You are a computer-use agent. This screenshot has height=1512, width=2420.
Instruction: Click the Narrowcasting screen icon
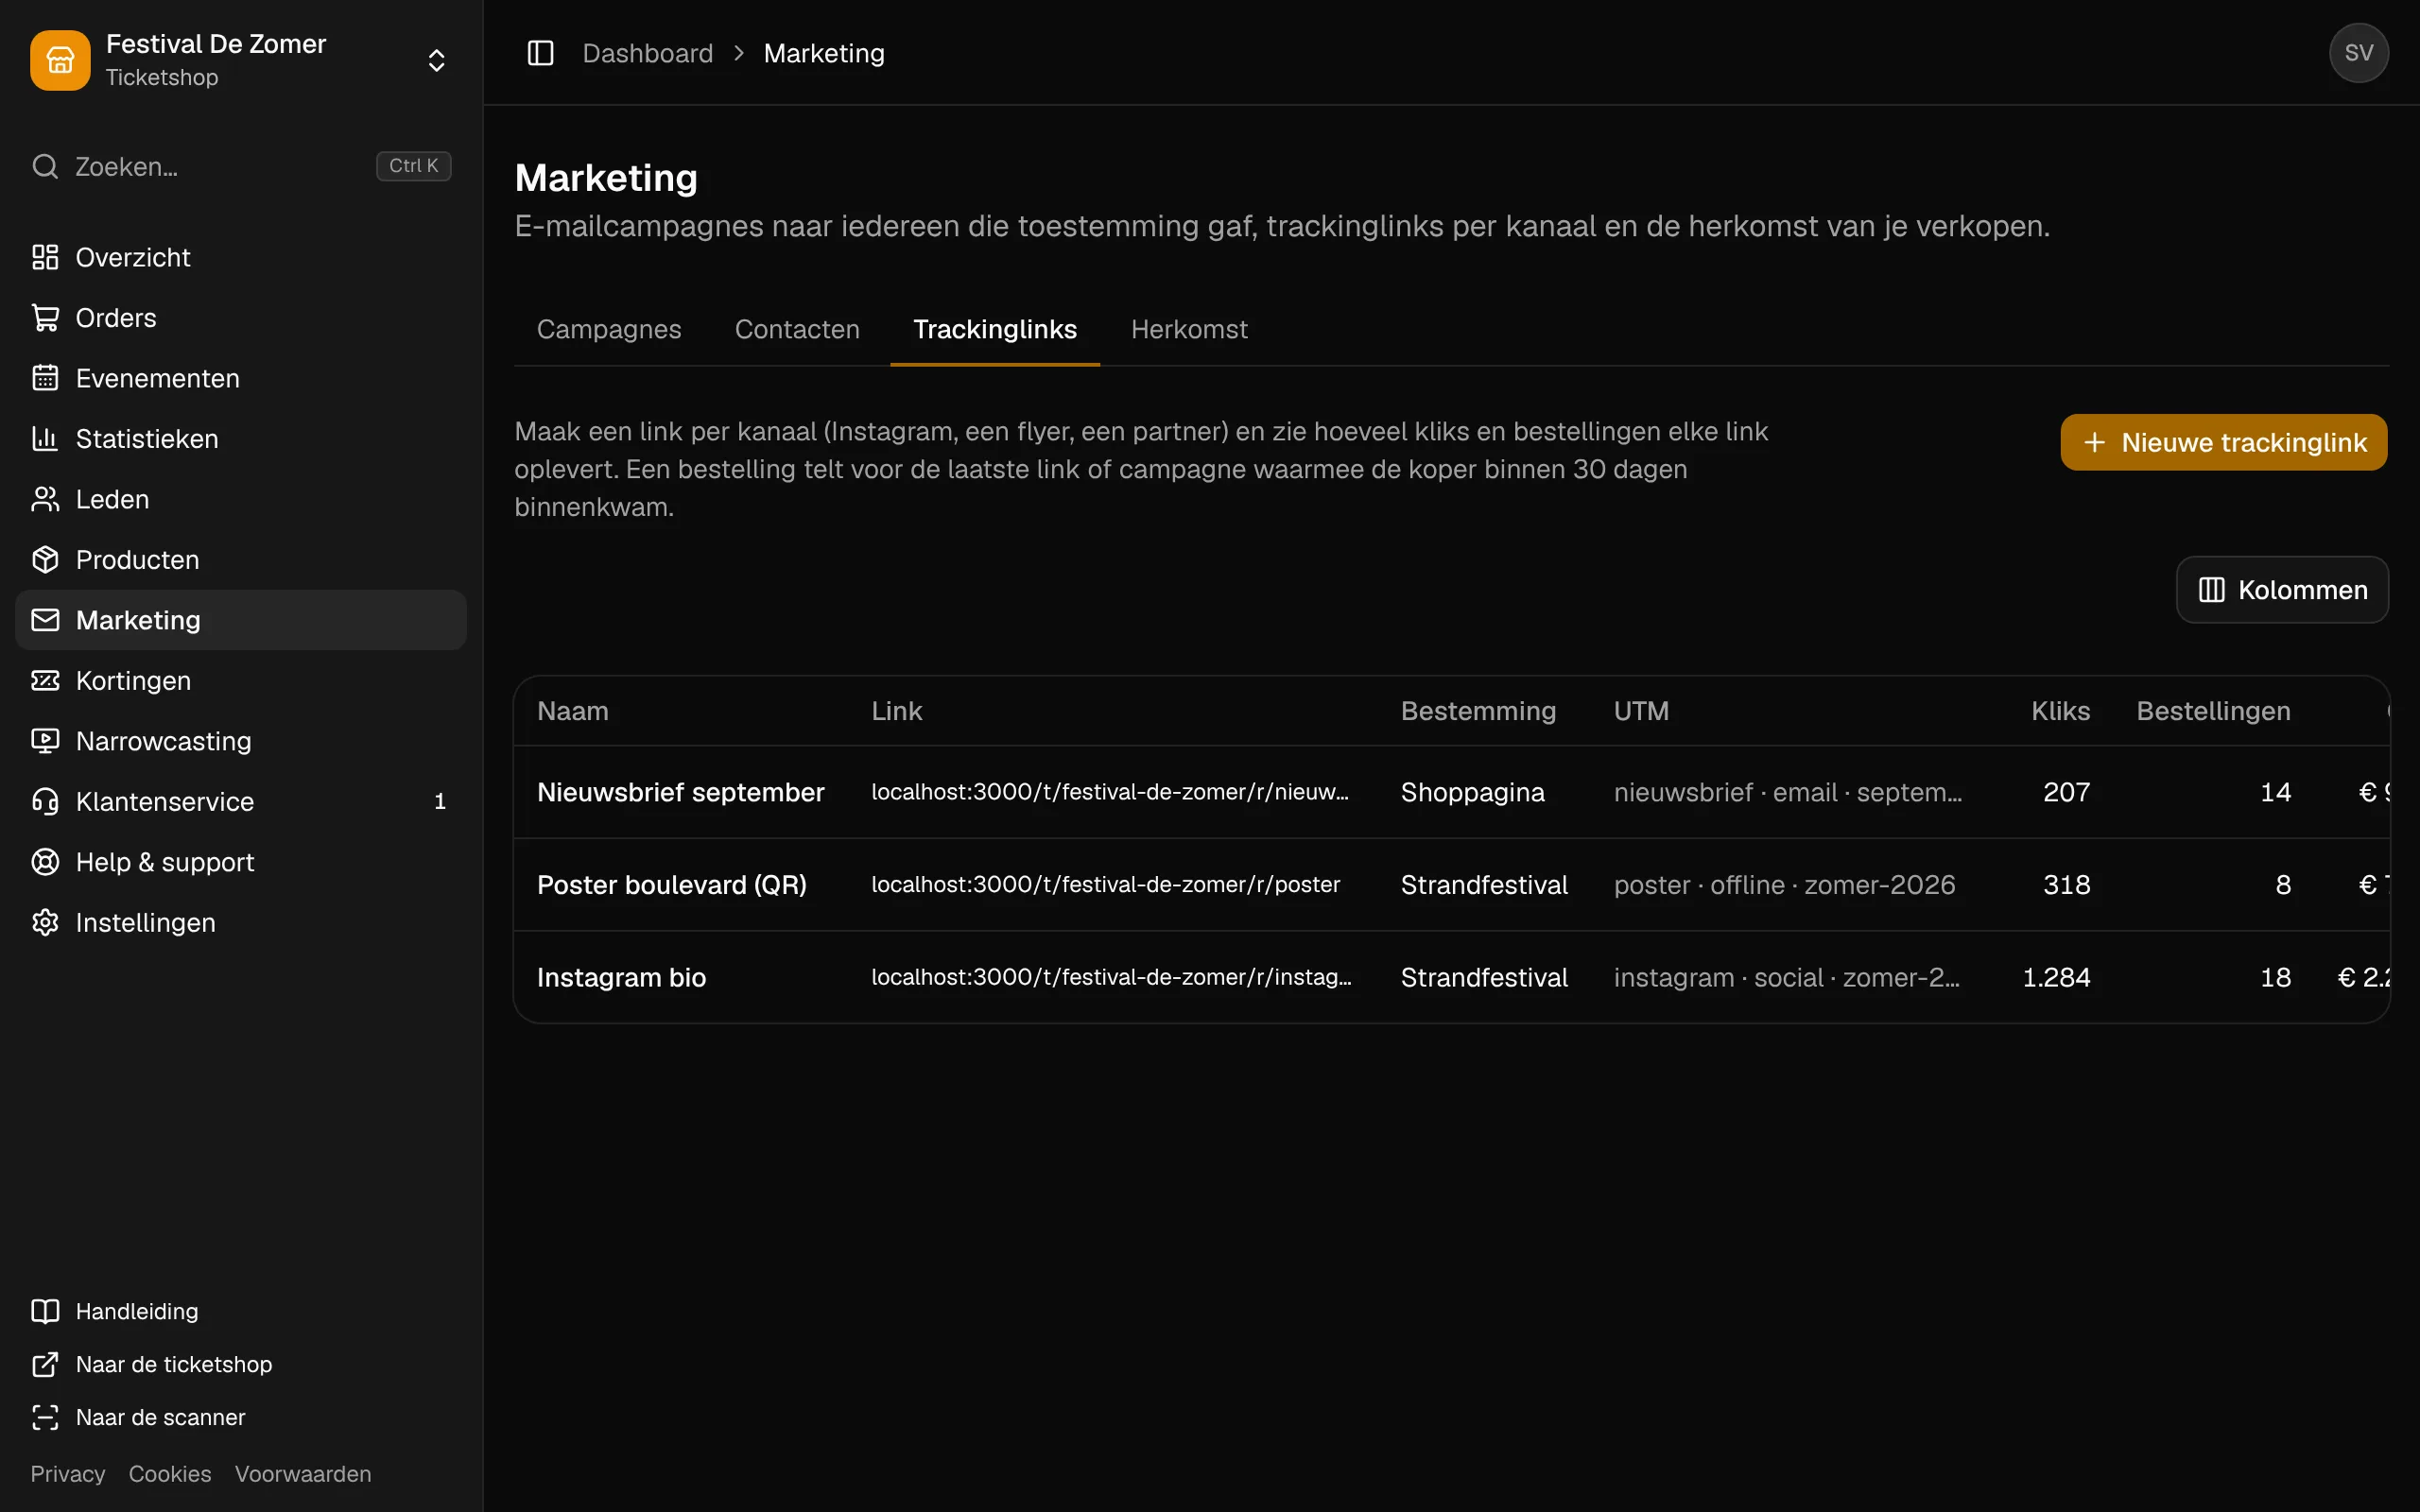point(45,741)
